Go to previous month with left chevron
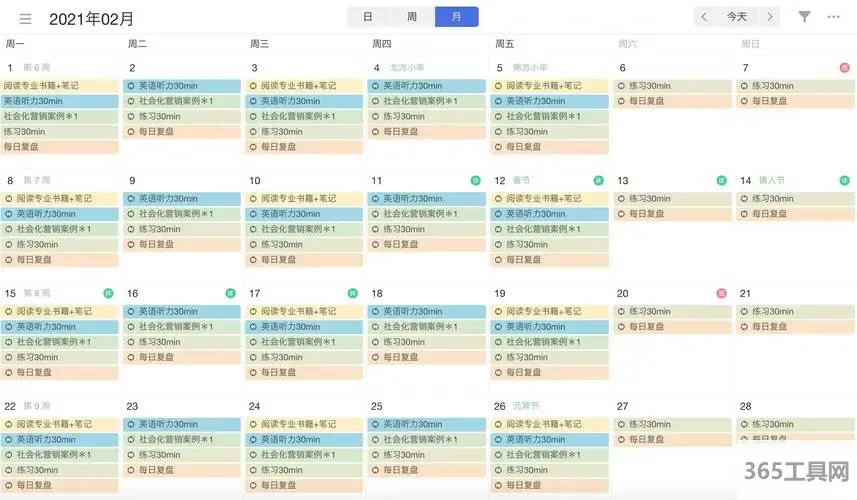The width and height of the screenshot is (857, 500). pos(705,17)
